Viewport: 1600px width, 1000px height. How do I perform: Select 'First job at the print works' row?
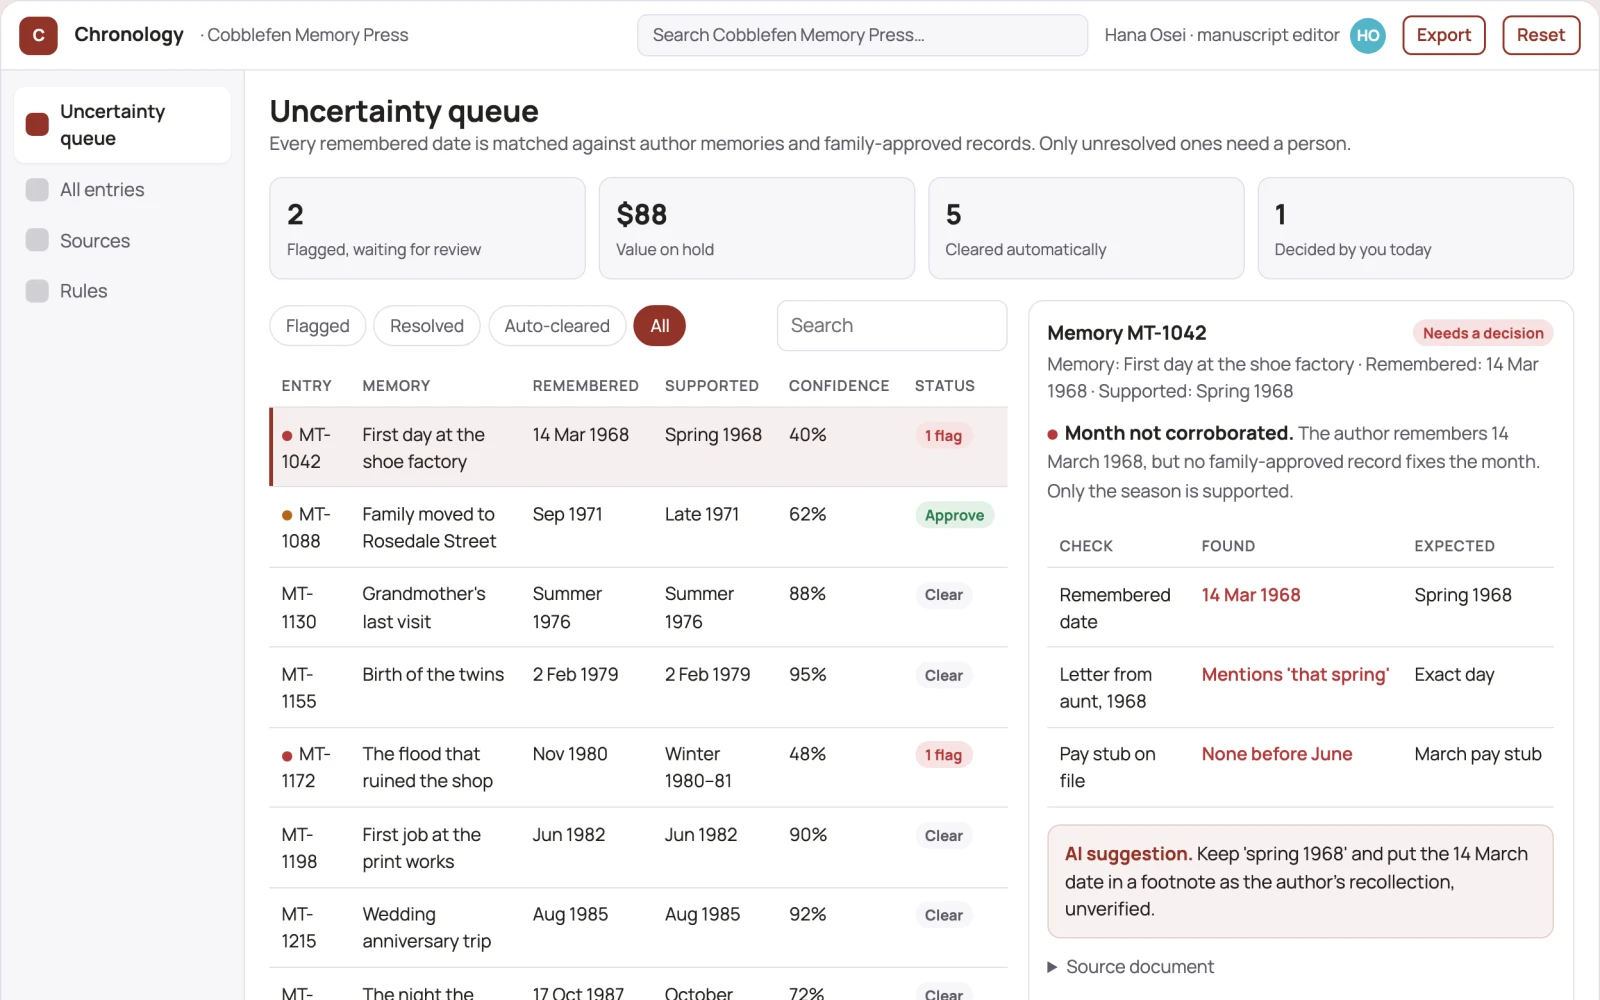[x=638, y=848]
